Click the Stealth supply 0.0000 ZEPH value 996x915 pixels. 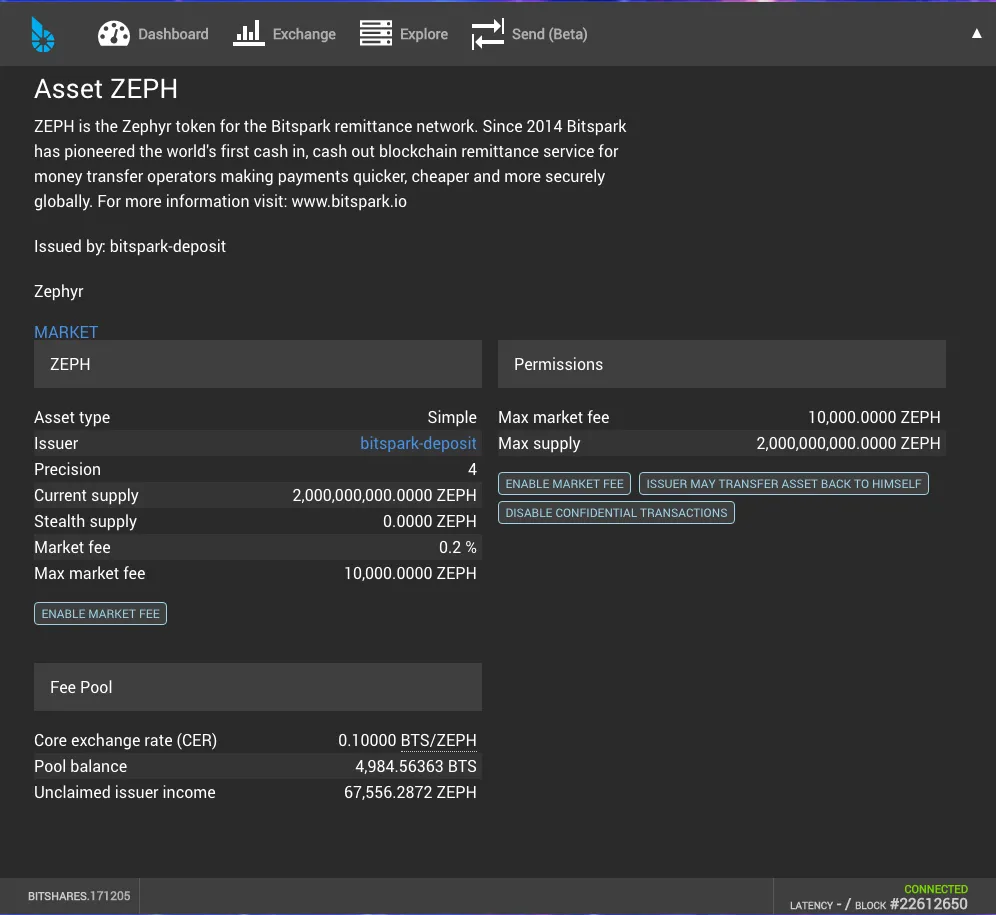tap(429, 521)
